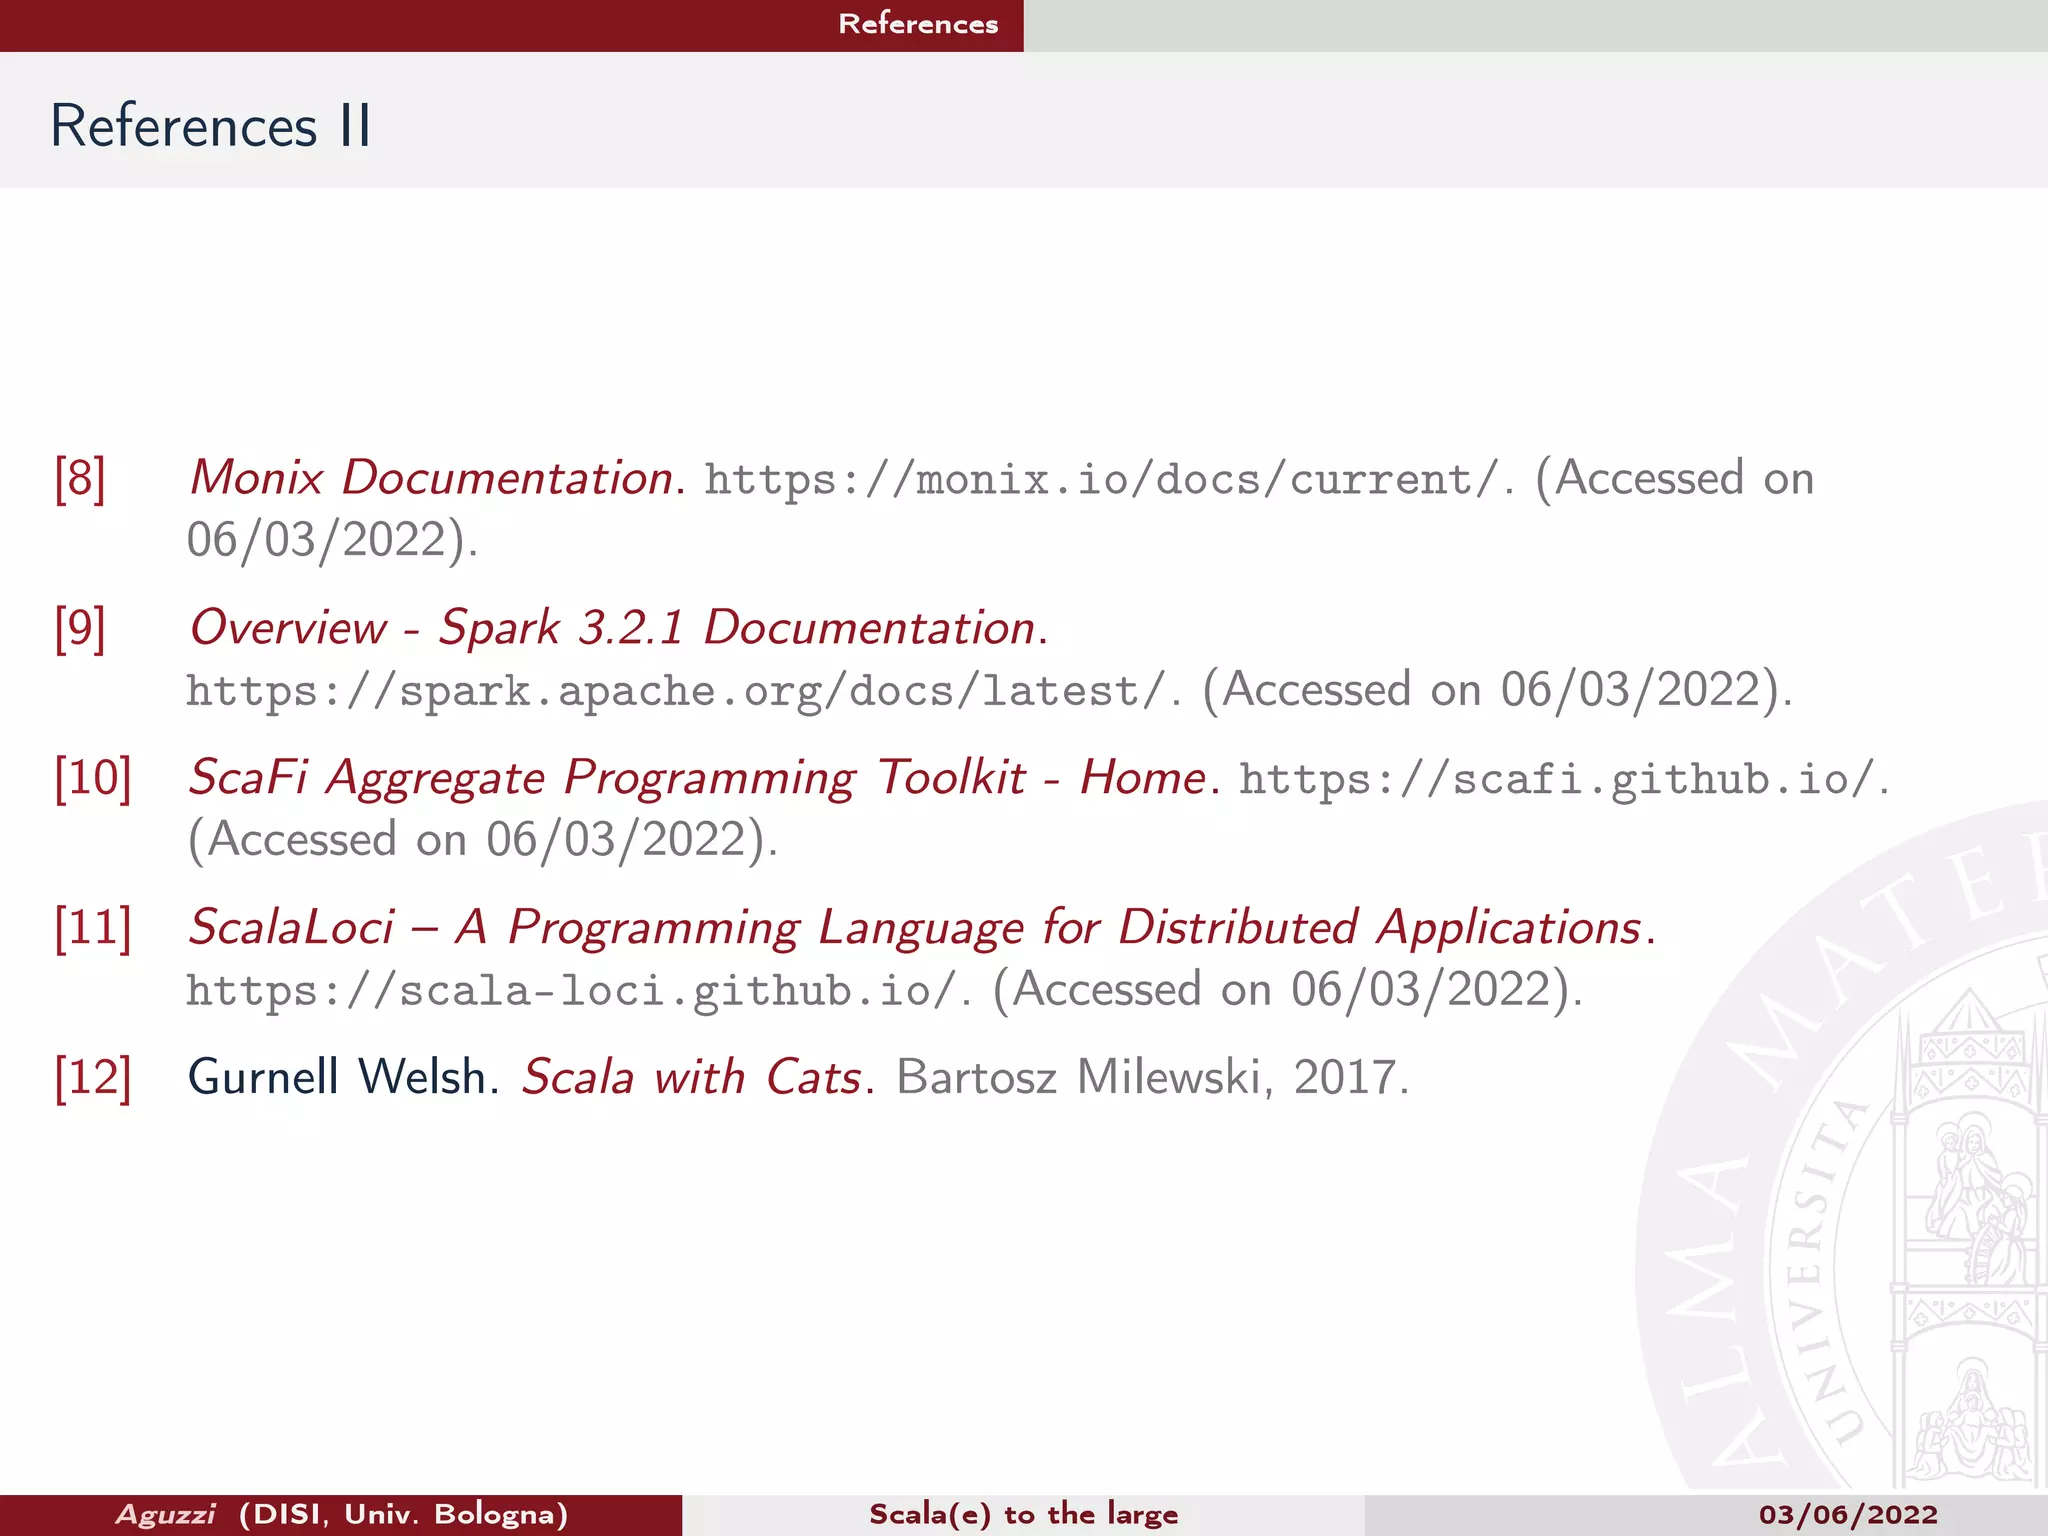Select the reference number [8]
The image size is (2048, 1536).
click(x=80, y=478)
